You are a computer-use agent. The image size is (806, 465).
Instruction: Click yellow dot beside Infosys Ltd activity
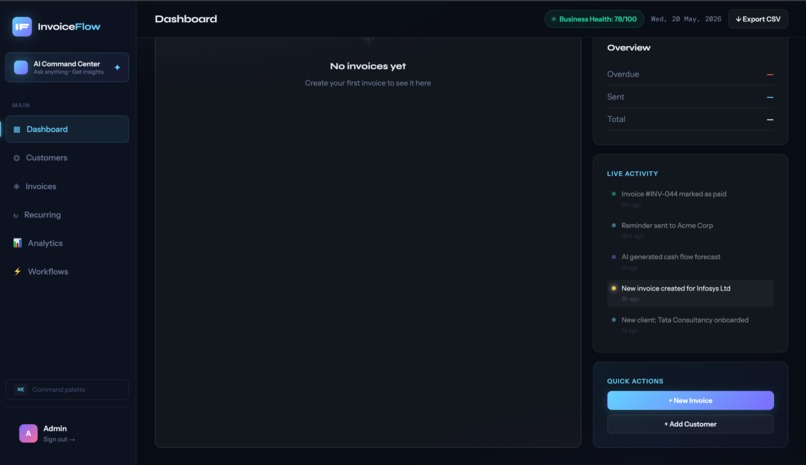point(613,288)
